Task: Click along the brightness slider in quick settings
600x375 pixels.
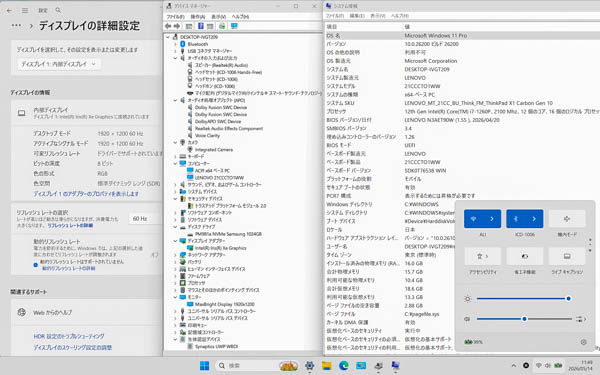Action: pyautogui.click(x=523, y=298)
